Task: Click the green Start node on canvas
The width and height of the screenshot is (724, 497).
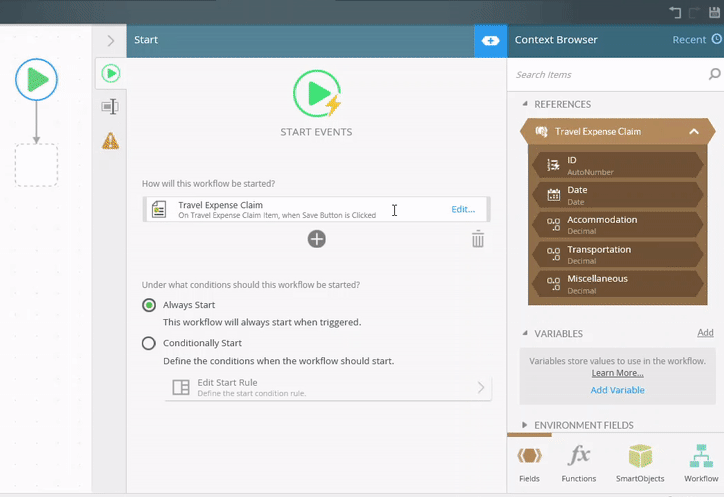Action: click(x=36, y=79)
